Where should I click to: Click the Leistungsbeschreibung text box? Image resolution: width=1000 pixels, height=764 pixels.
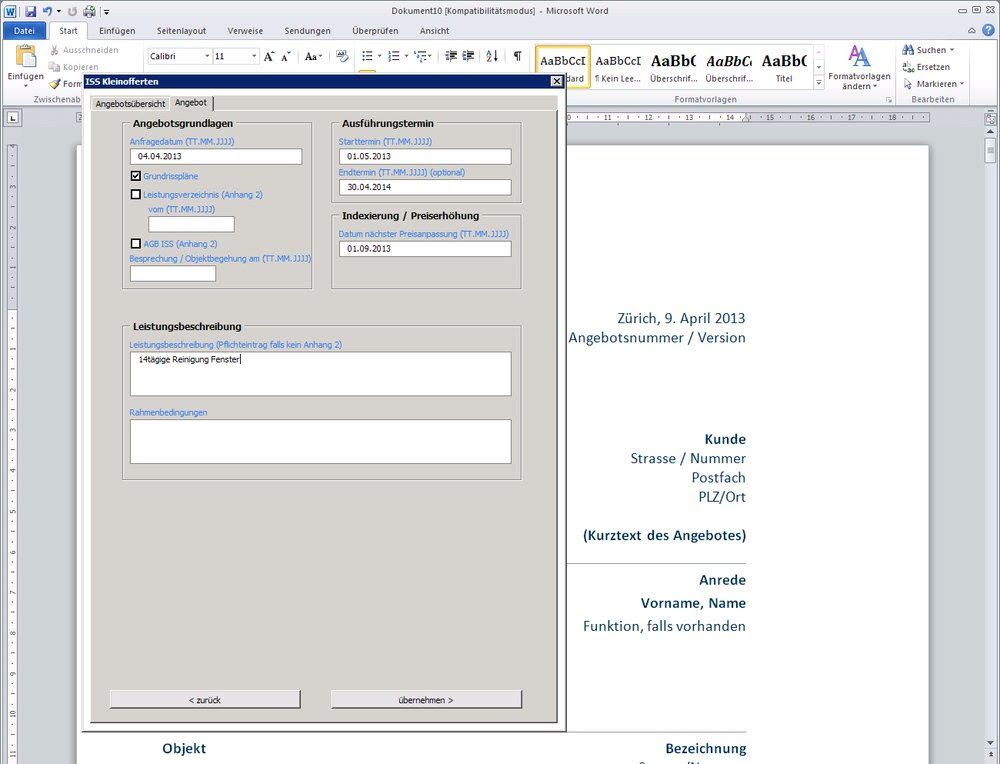[320, 374]
